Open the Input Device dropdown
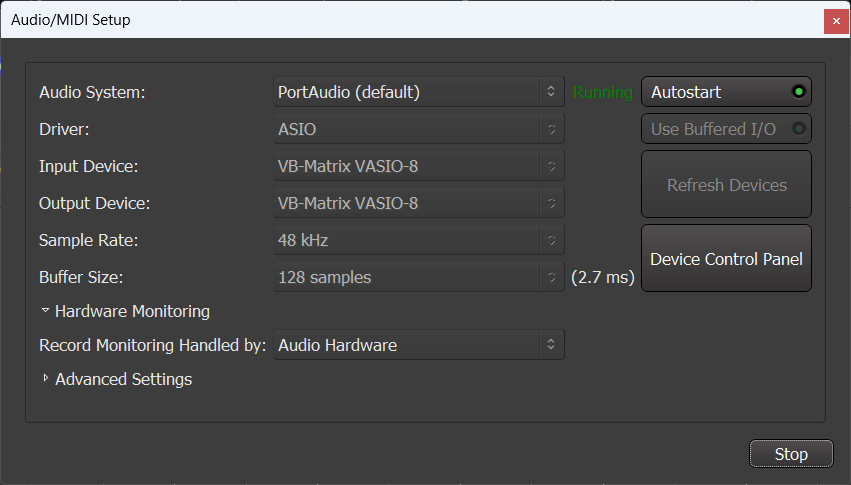Screen dimensions: 851x485 pos(418,166)
